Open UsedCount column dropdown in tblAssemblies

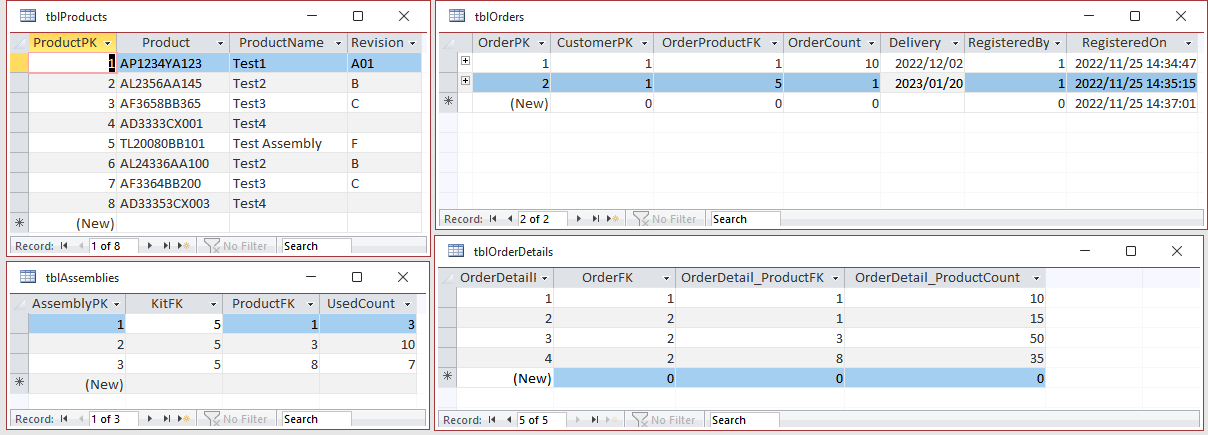point(418,303)
